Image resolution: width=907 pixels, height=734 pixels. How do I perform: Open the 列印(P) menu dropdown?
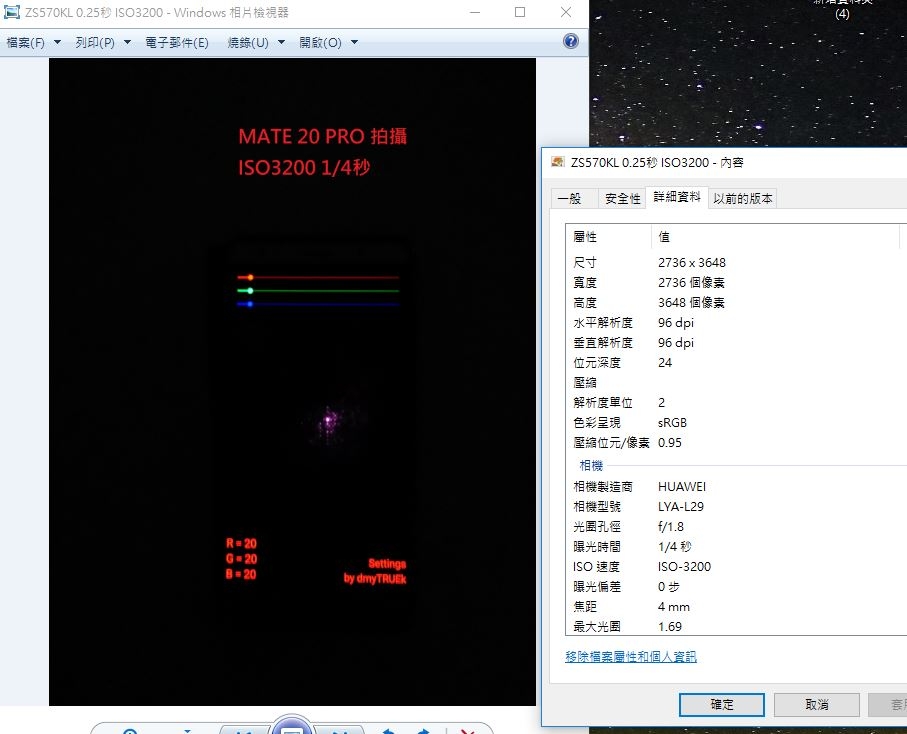click(x=103, y=42)
